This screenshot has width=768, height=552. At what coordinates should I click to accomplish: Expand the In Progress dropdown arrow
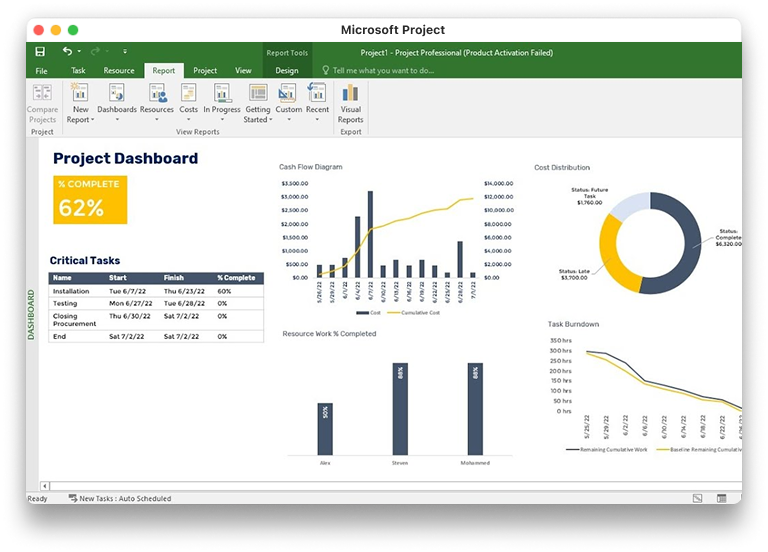(222, 120)
